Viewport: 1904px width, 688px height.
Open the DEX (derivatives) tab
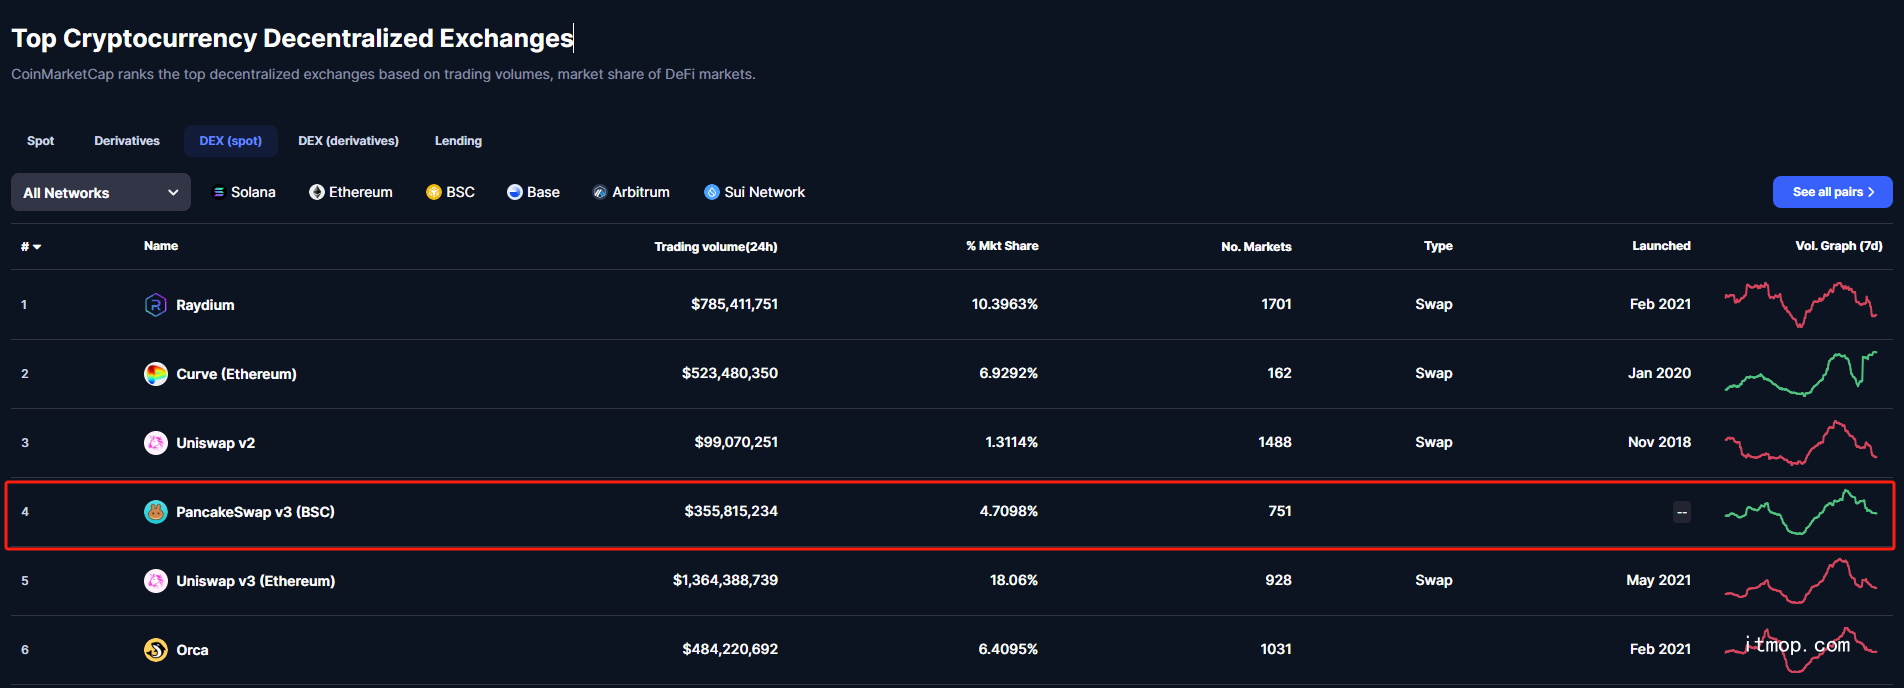pyautogui.click(x=348, y=141)
